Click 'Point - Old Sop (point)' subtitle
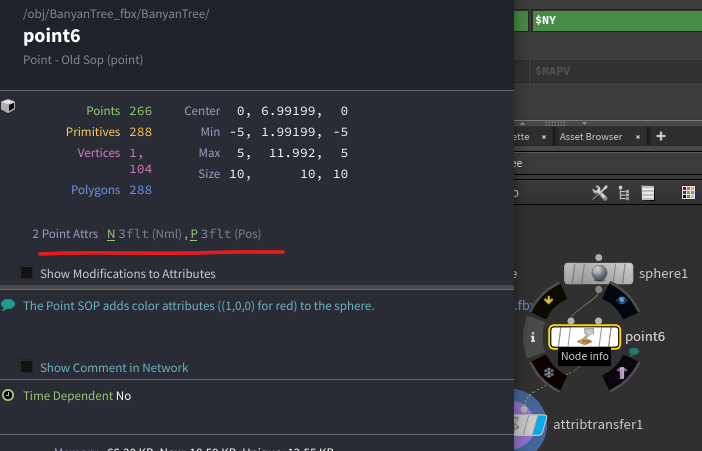Screen dimensions: 702x451 pos(83,60)
